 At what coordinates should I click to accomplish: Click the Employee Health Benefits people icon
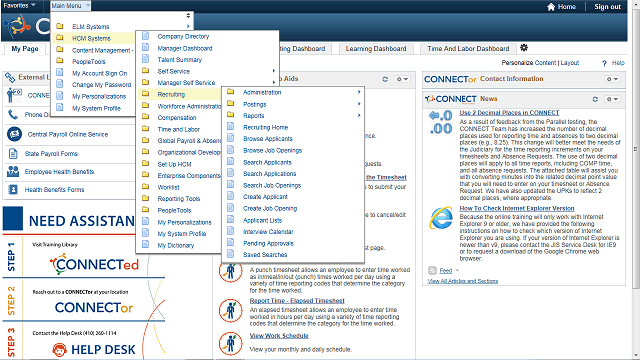[13, 171]
